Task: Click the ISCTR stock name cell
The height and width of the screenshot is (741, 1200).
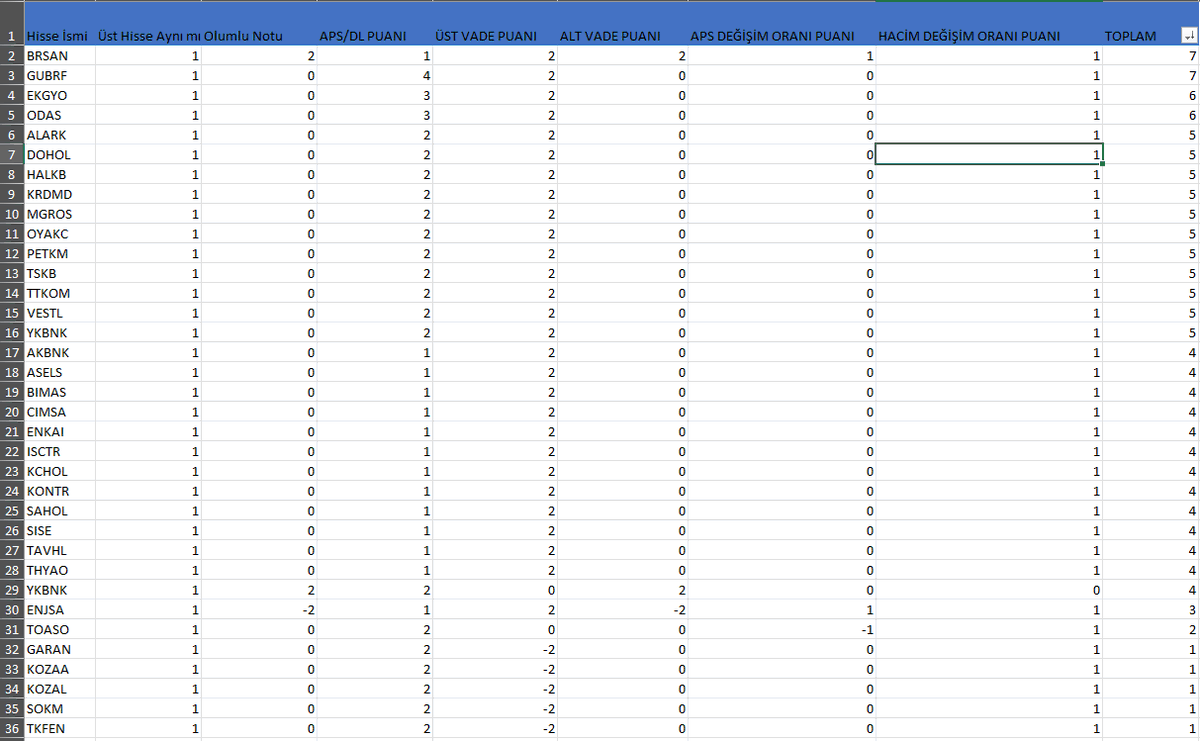Action: pos(58,451)
